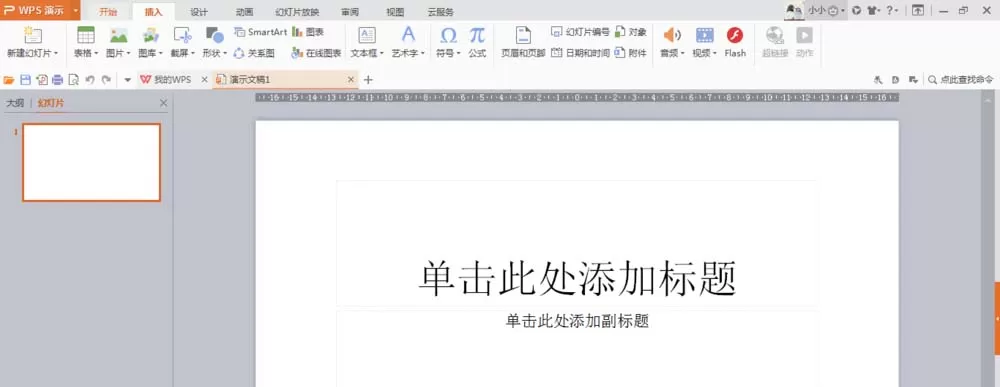1000x387 pixels.
Task: Switch to the 云服务 ribbon tab
Action: [441, 12]
